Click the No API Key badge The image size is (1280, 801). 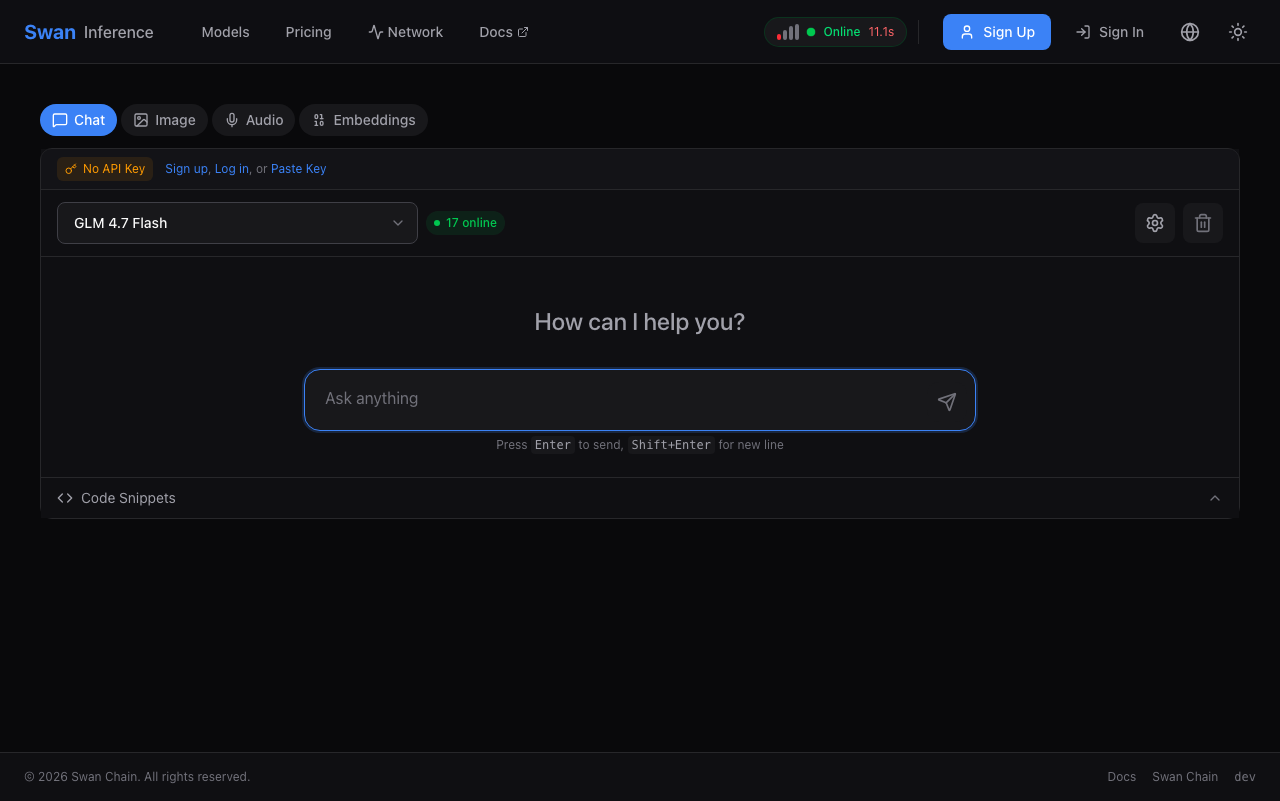pos(105,169)
